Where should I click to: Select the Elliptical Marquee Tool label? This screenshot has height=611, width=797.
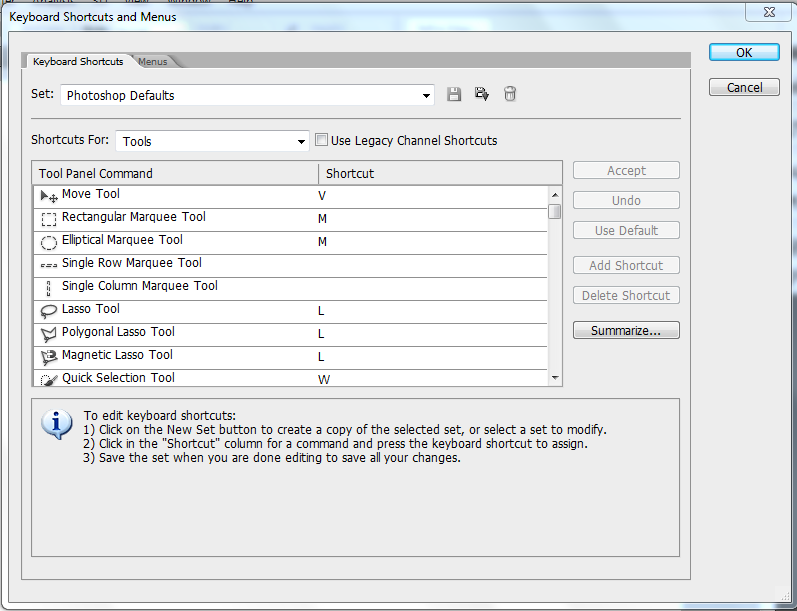click(122, 240)
